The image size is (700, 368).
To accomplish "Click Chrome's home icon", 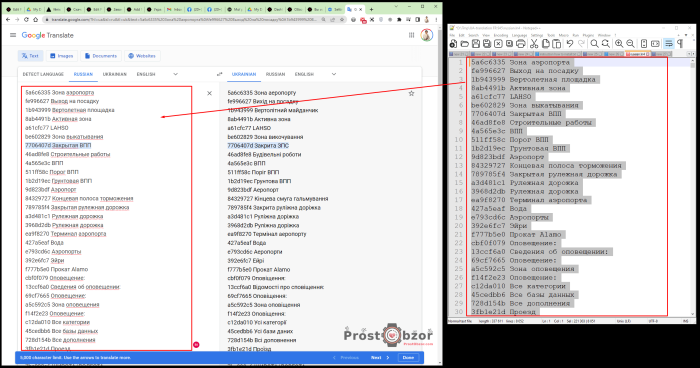I will [x=35, y=20].
